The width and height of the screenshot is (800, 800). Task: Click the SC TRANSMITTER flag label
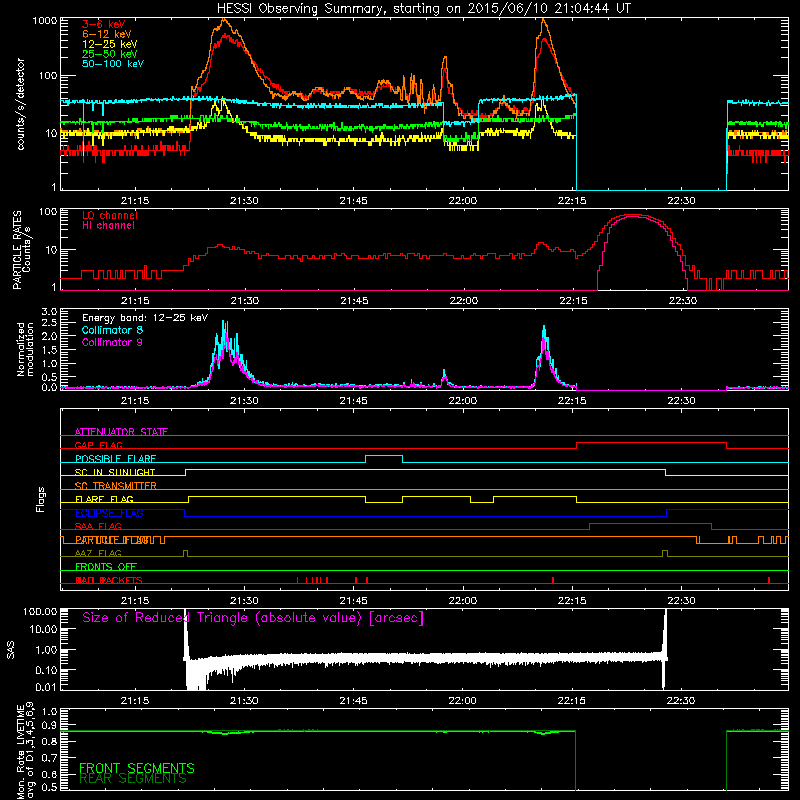pos(116,485)
